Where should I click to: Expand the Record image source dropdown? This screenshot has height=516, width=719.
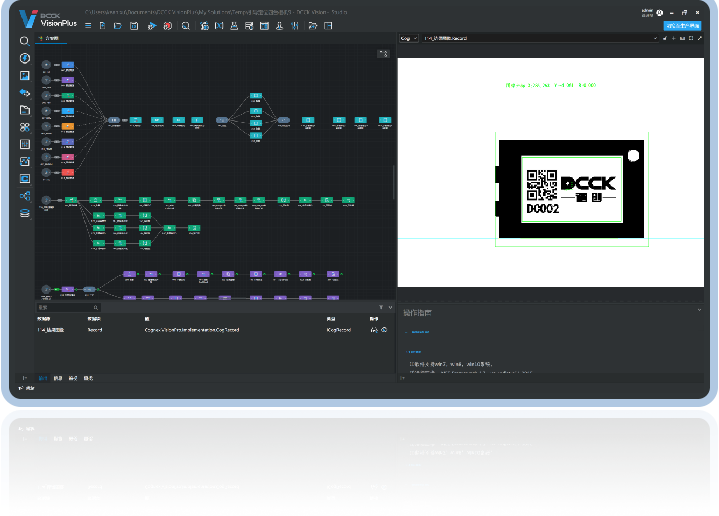[654, 39]
